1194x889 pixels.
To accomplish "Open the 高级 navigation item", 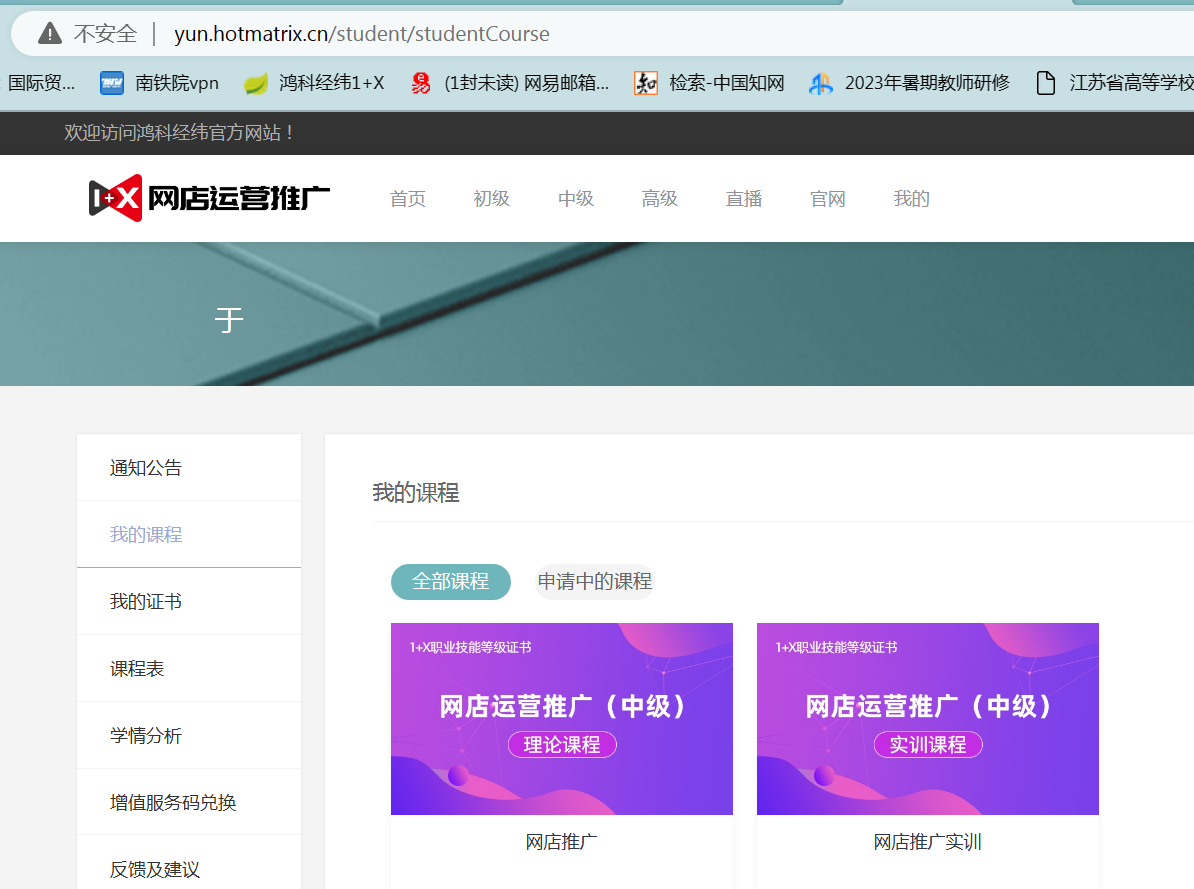I will pos(659,199).
